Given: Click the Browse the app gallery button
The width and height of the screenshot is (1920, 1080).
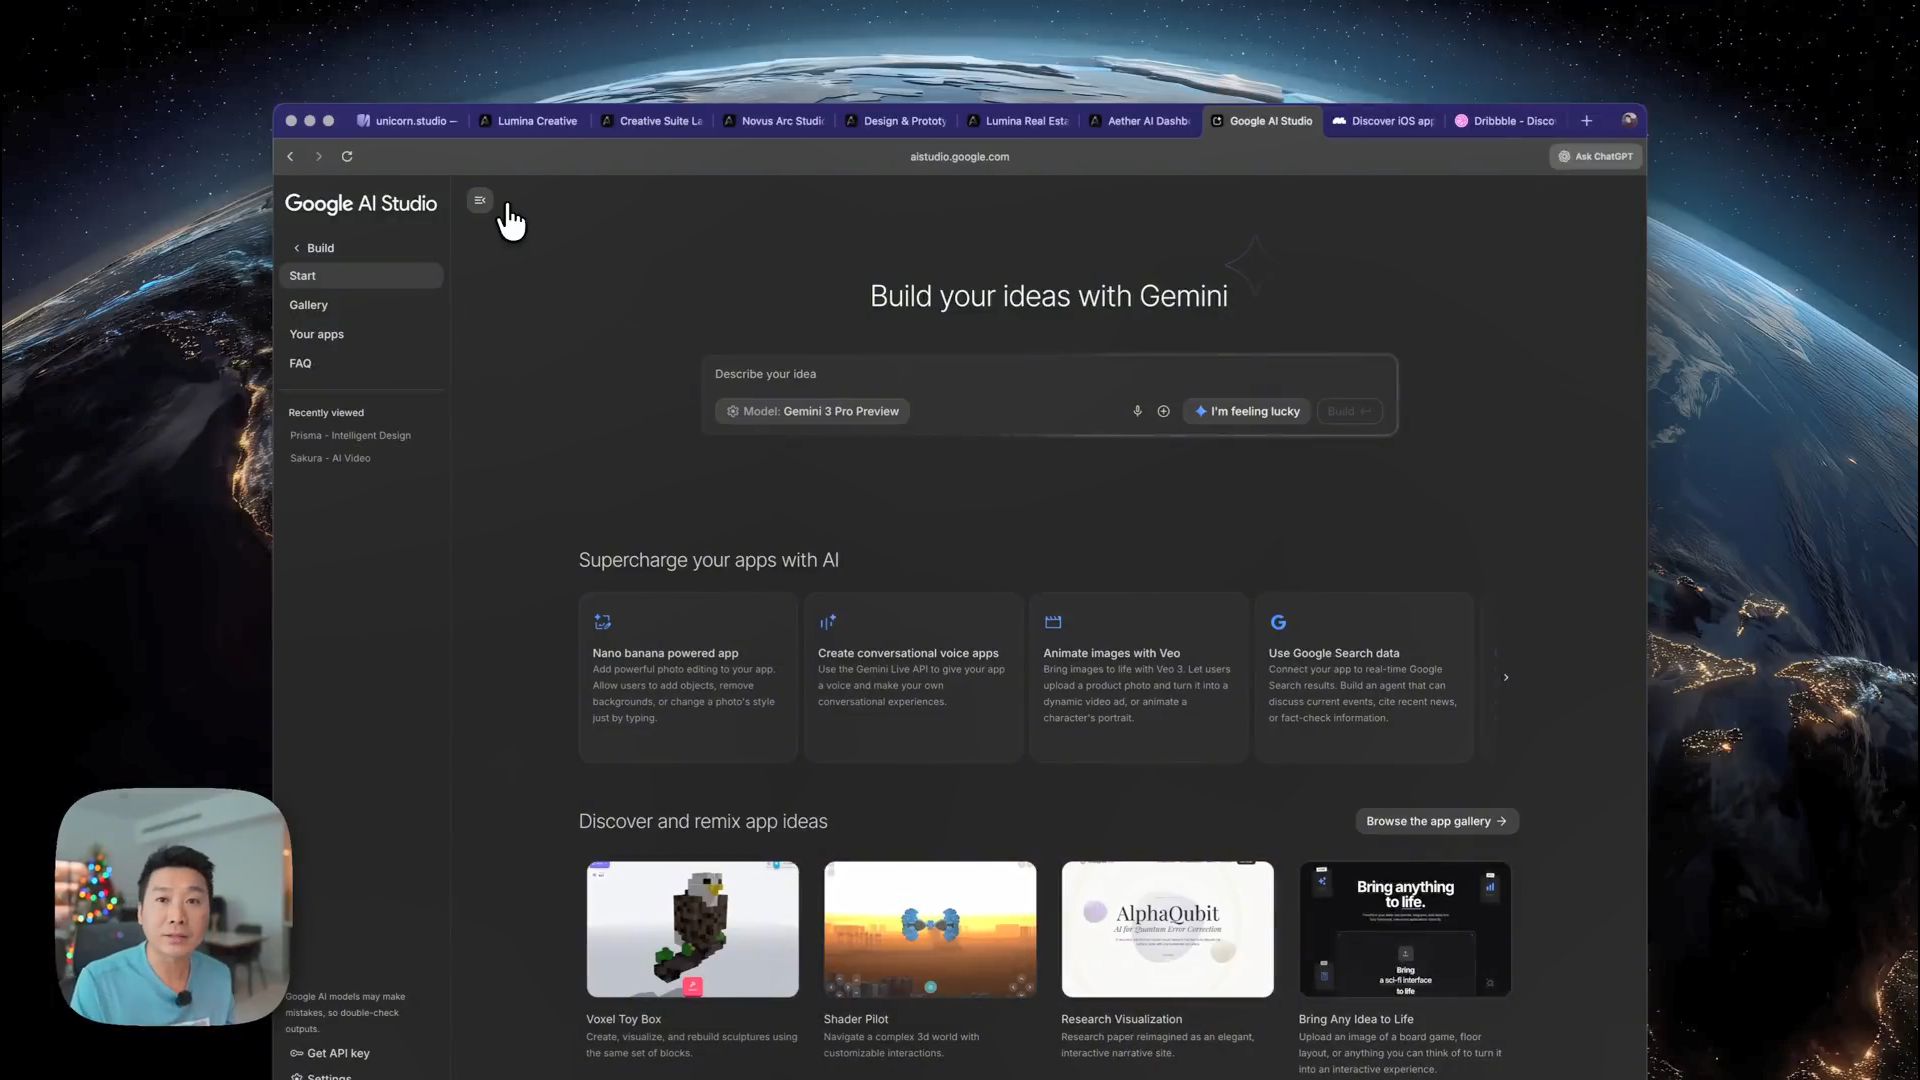Looking at the screenshot, I should 1436,821.
